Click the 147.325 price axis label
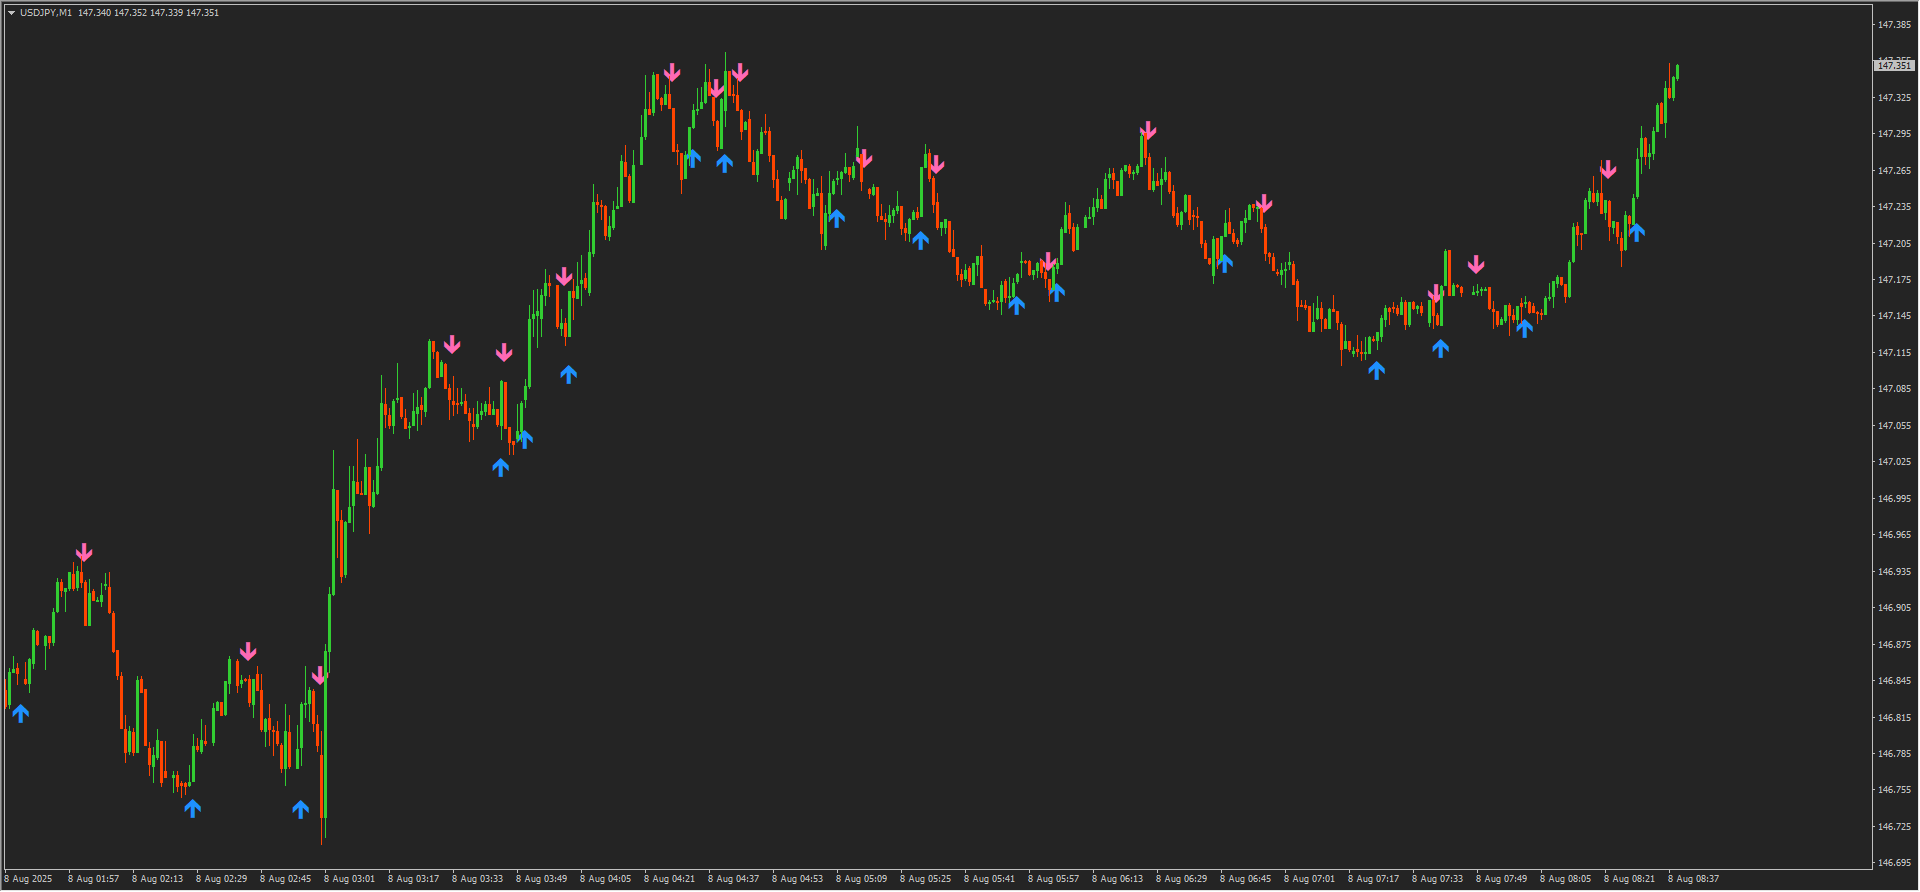 point(1894,98)
